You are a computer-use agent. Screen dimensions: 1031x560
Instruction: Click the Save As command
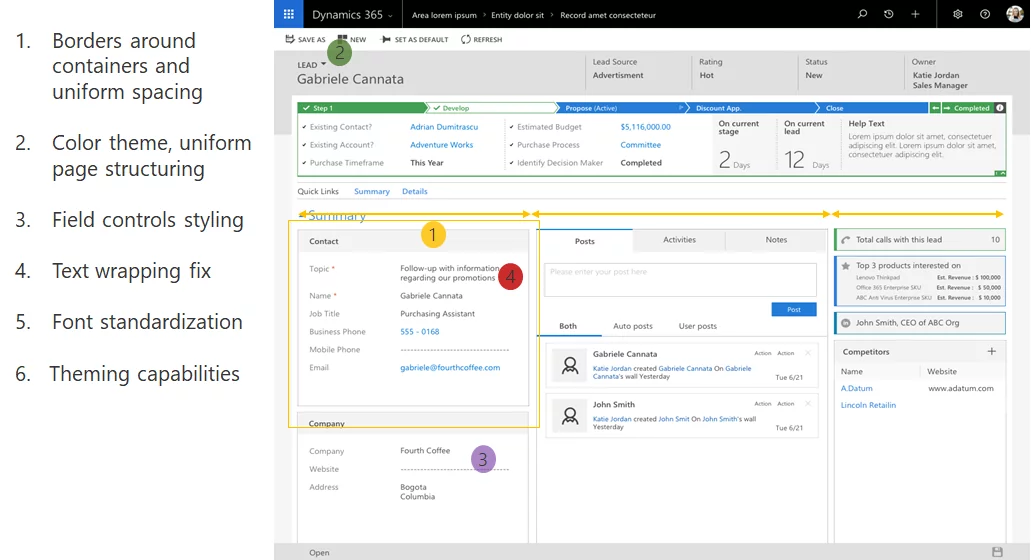coord(305,39)
